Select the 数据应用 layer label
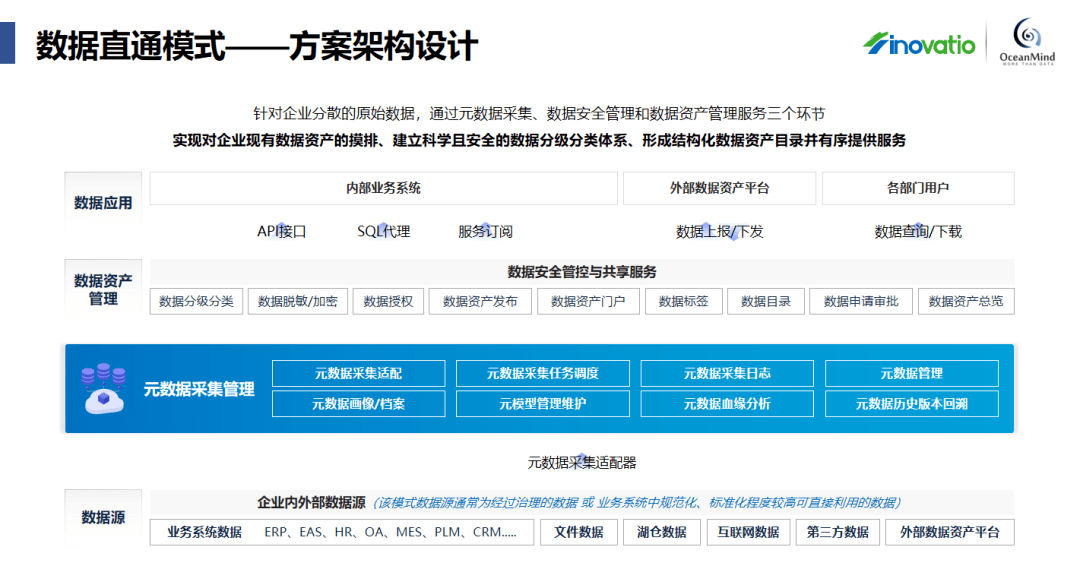This screenshot has height=566, width=1080. (103, 203)
